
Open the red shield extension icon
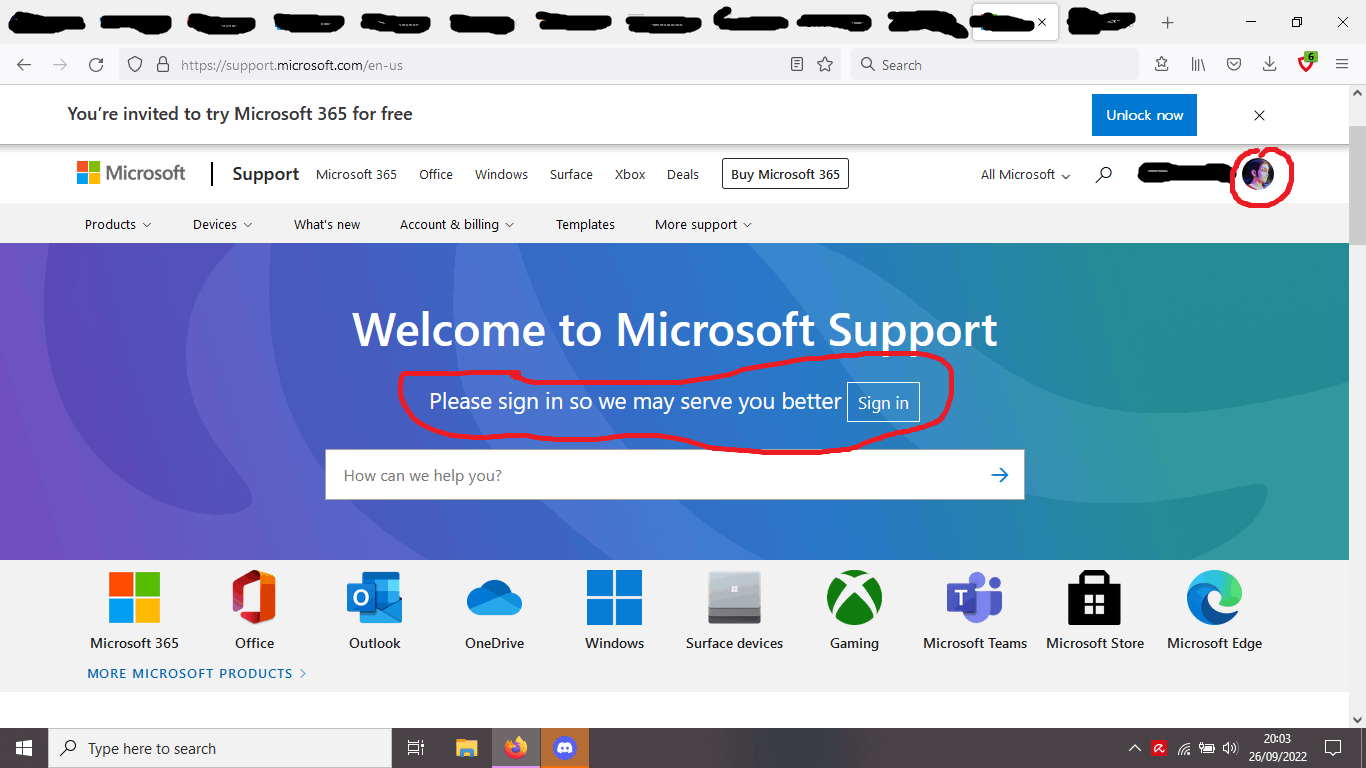(1306, 63)
